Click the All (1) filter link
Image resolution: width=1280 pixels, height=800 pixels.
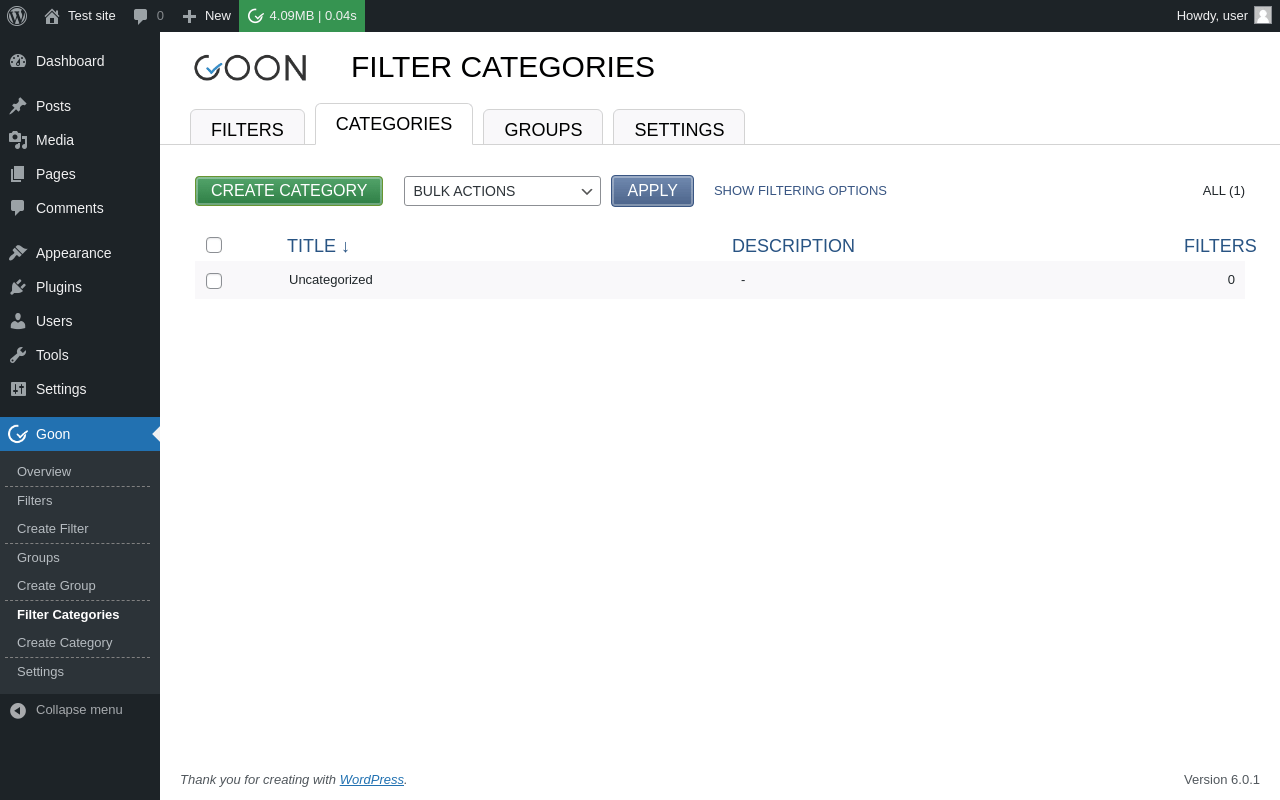(1224, 191)
